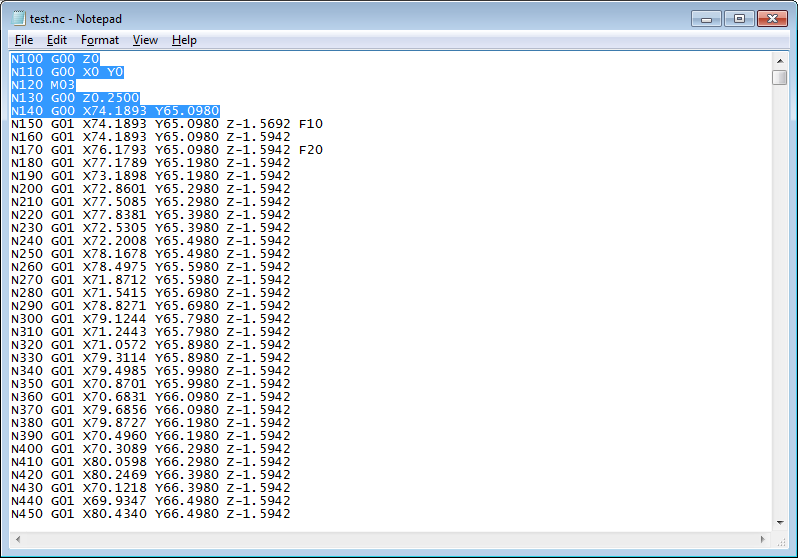The image size is (798, 558).
Task: Click X77.1789 on line N180
Action: pos(115,162)
